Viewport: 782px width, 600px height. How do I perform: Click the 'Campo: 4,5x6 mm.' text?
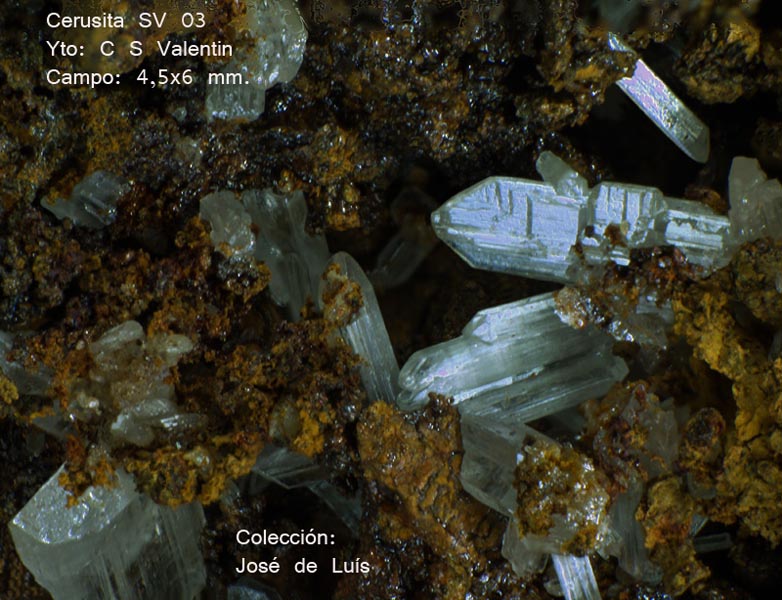pos(148,78)
